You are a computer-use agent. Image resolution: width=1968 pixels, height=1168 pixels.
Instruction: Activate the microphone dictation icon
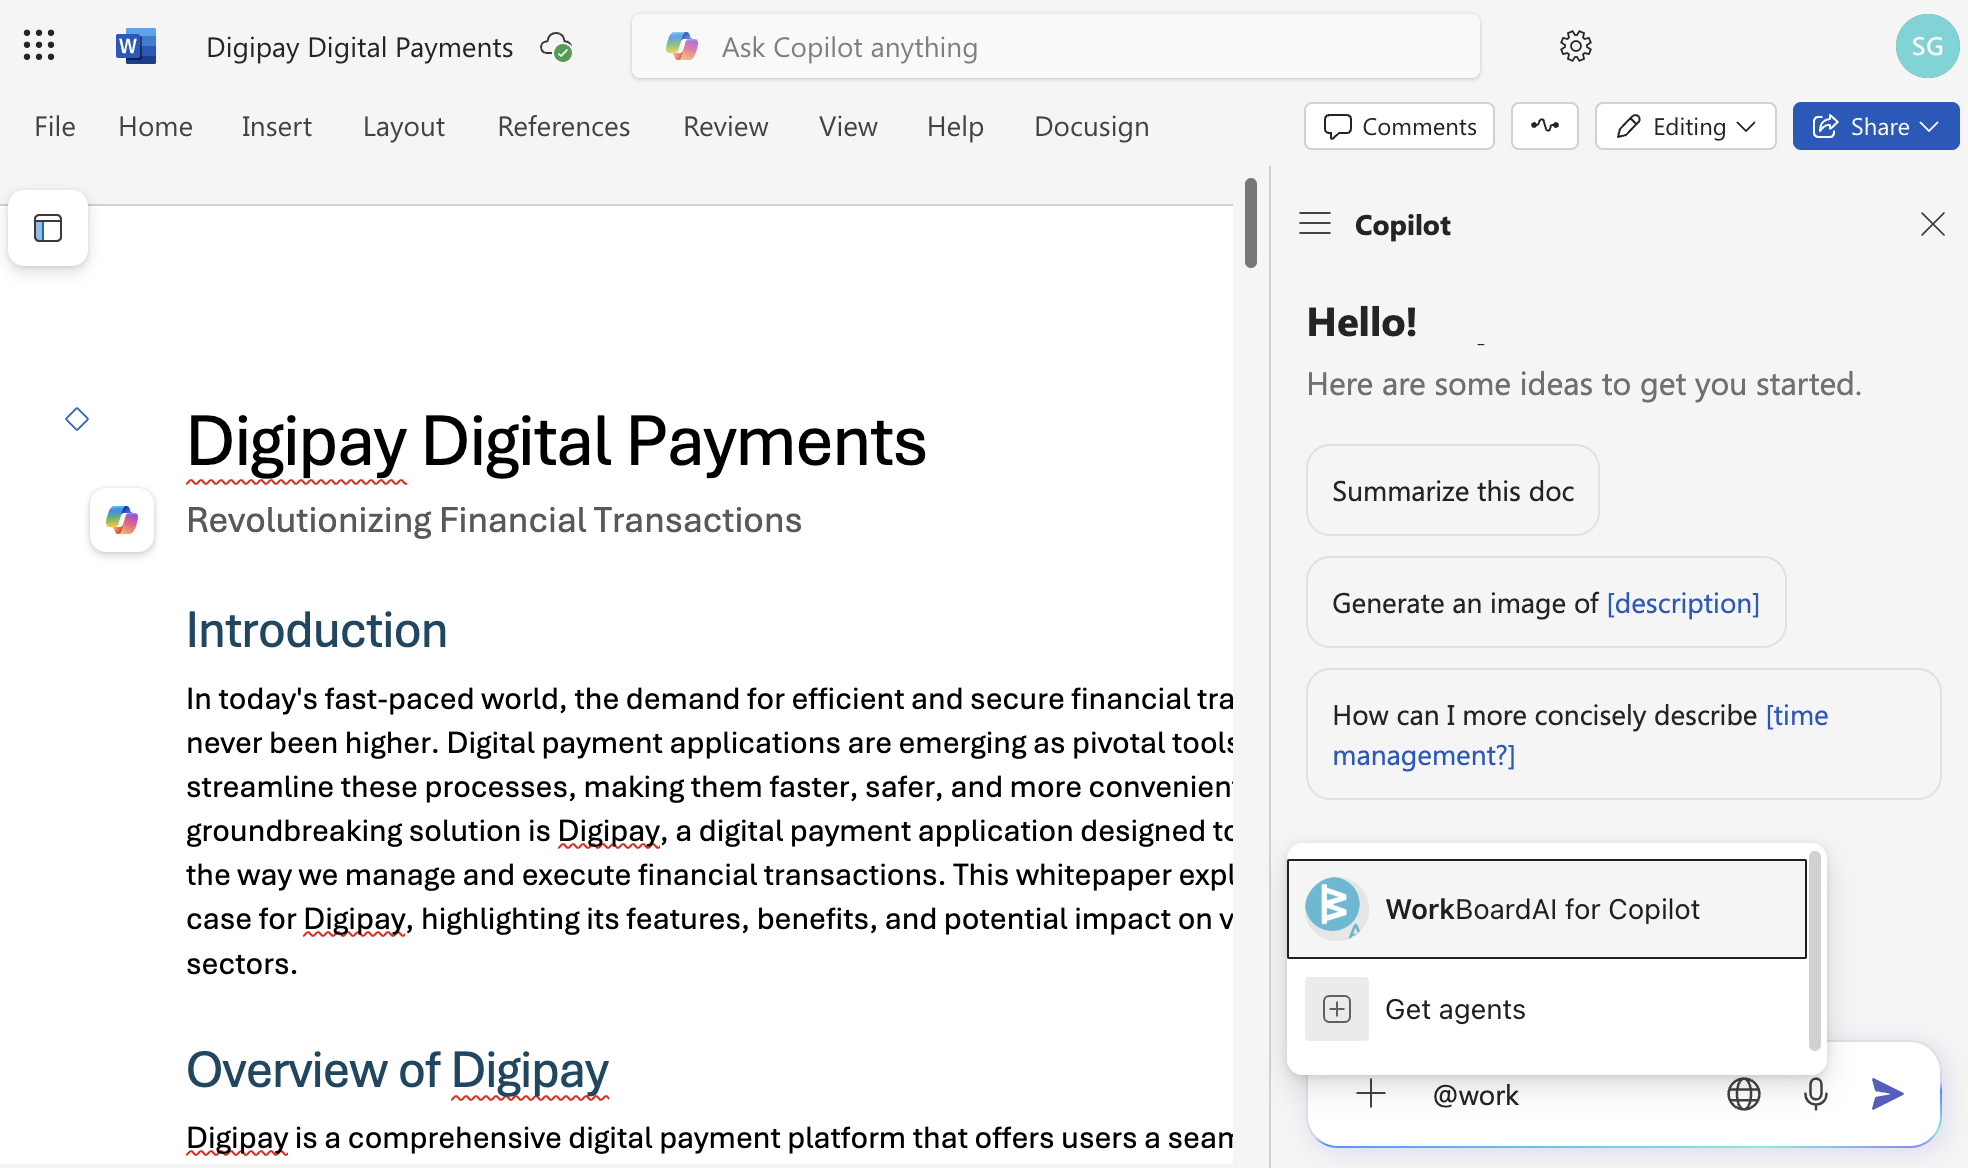[x=1816, y=1094]
